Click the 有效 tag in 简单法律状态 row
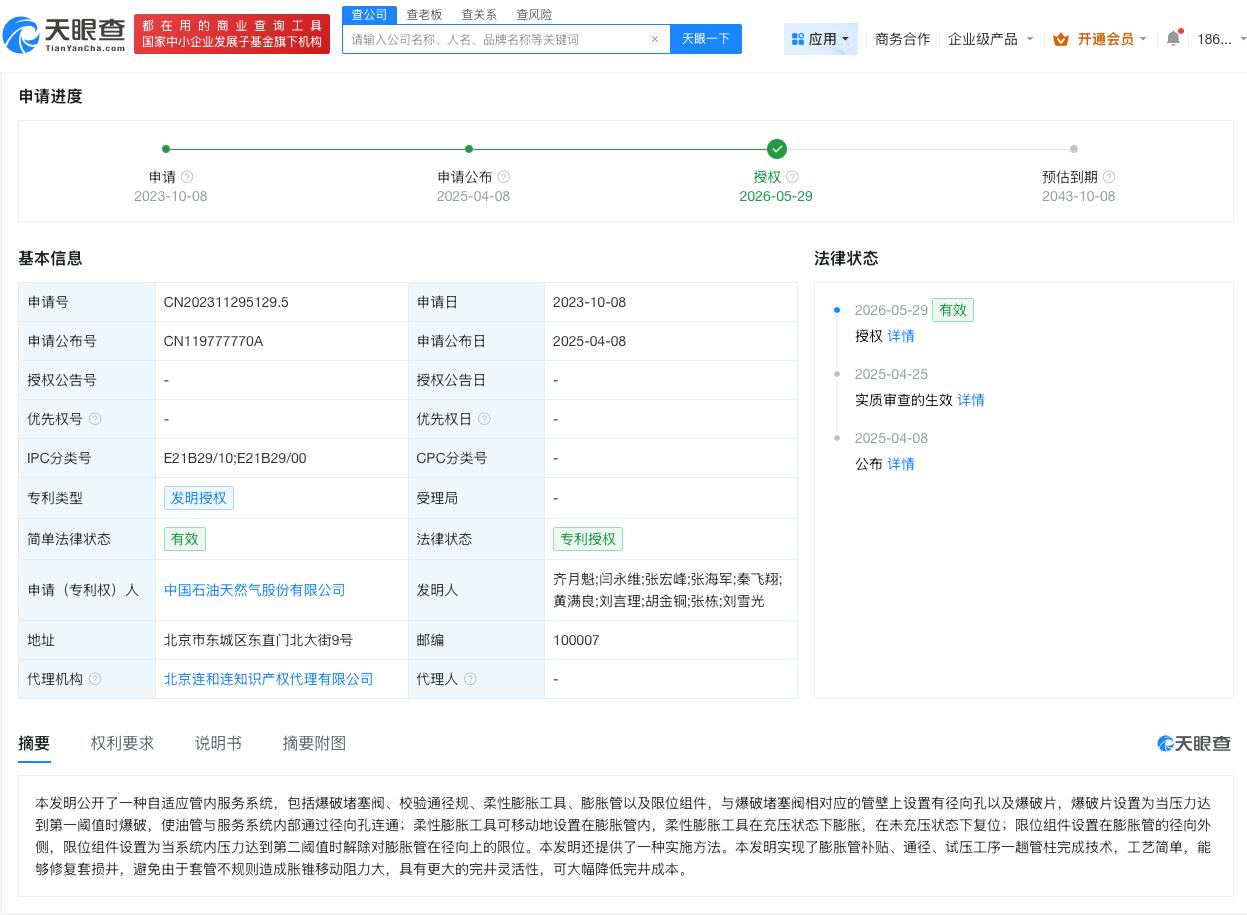This screenshot has height=915, width=1247. [x=185, y=539]
